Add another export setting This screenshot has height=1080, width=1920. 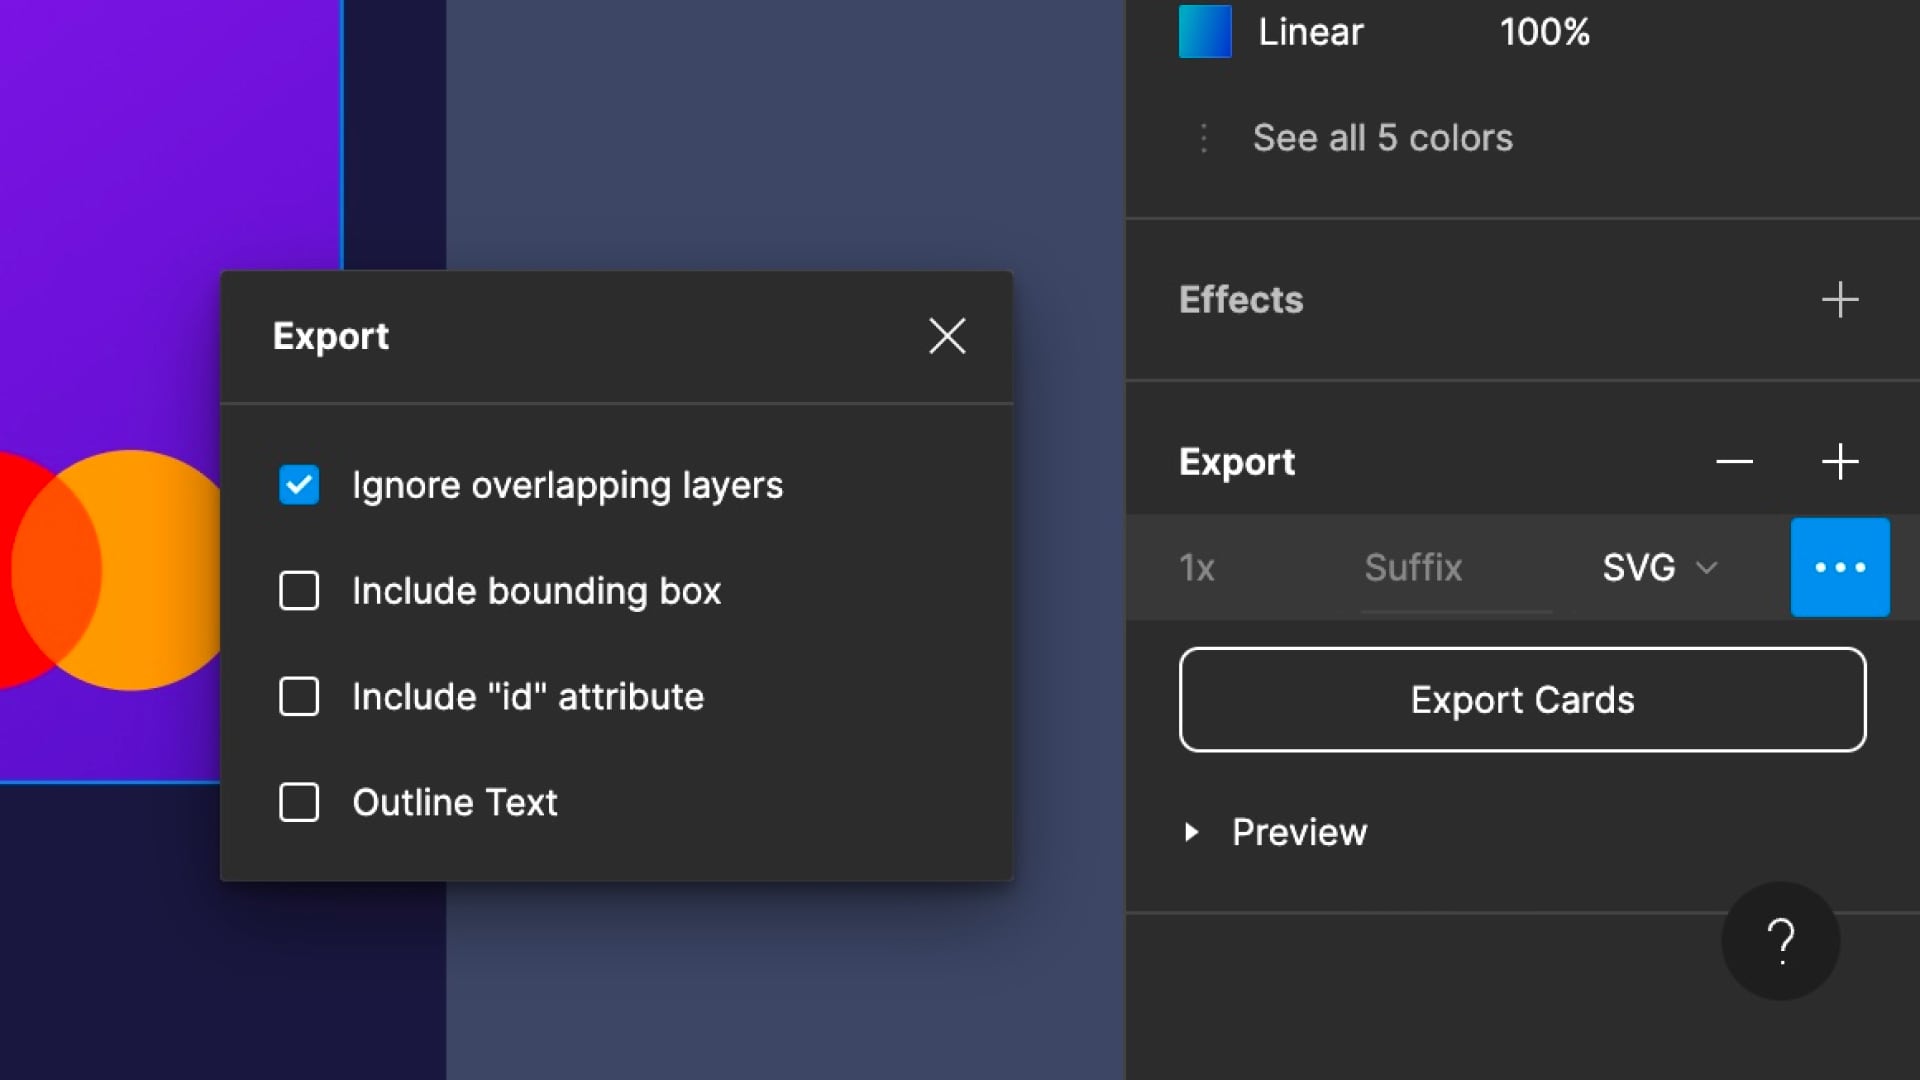click(1841, 461)
